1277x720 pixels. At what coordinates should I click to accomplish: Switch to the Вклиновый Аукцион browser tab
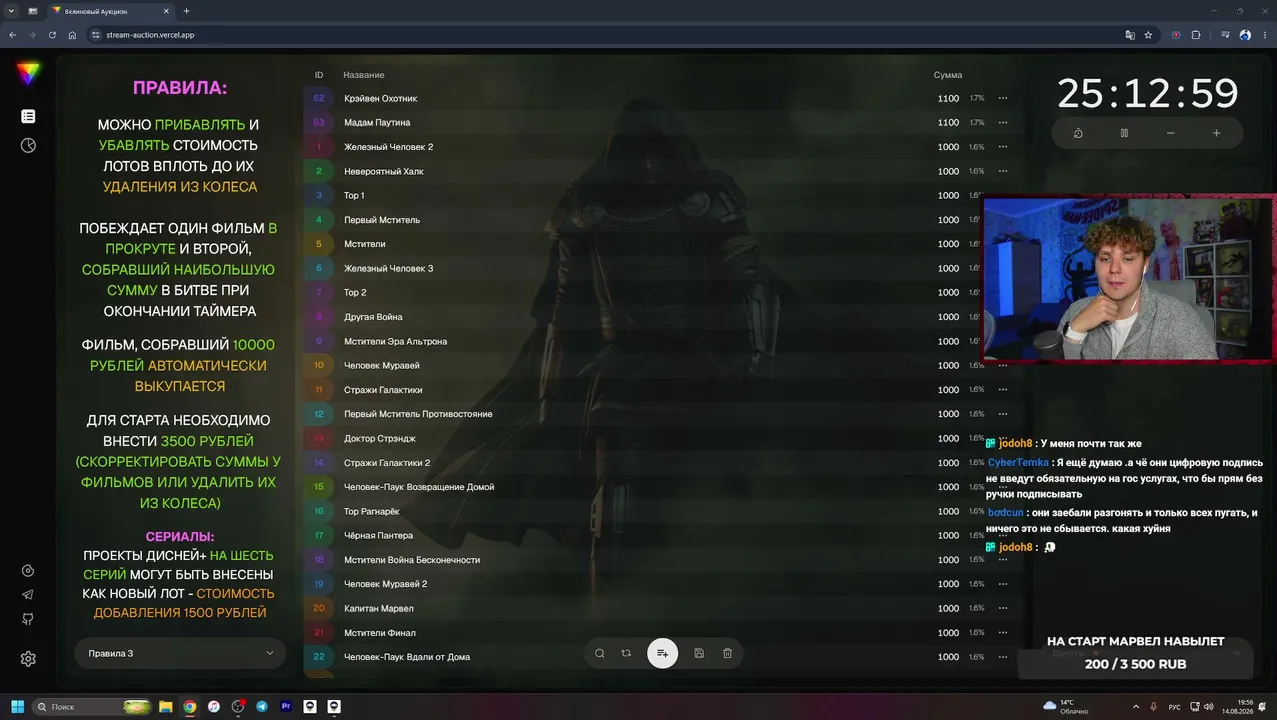click(110, 11)
